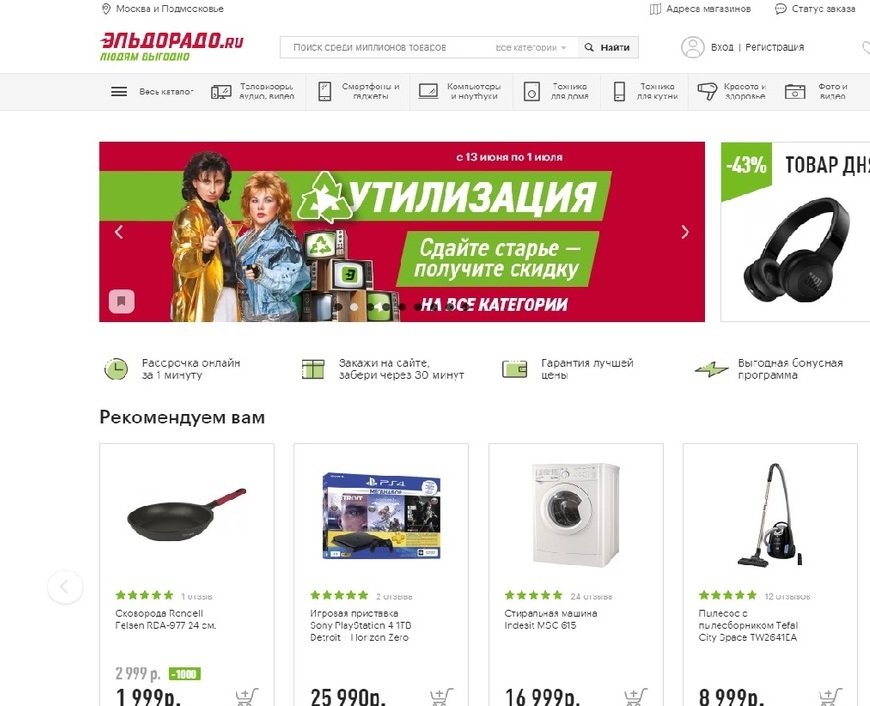This screenshot has width=870, height=706.
Task: Click the Найти search button
Action: pyautogui.click(x=608, y=48)
